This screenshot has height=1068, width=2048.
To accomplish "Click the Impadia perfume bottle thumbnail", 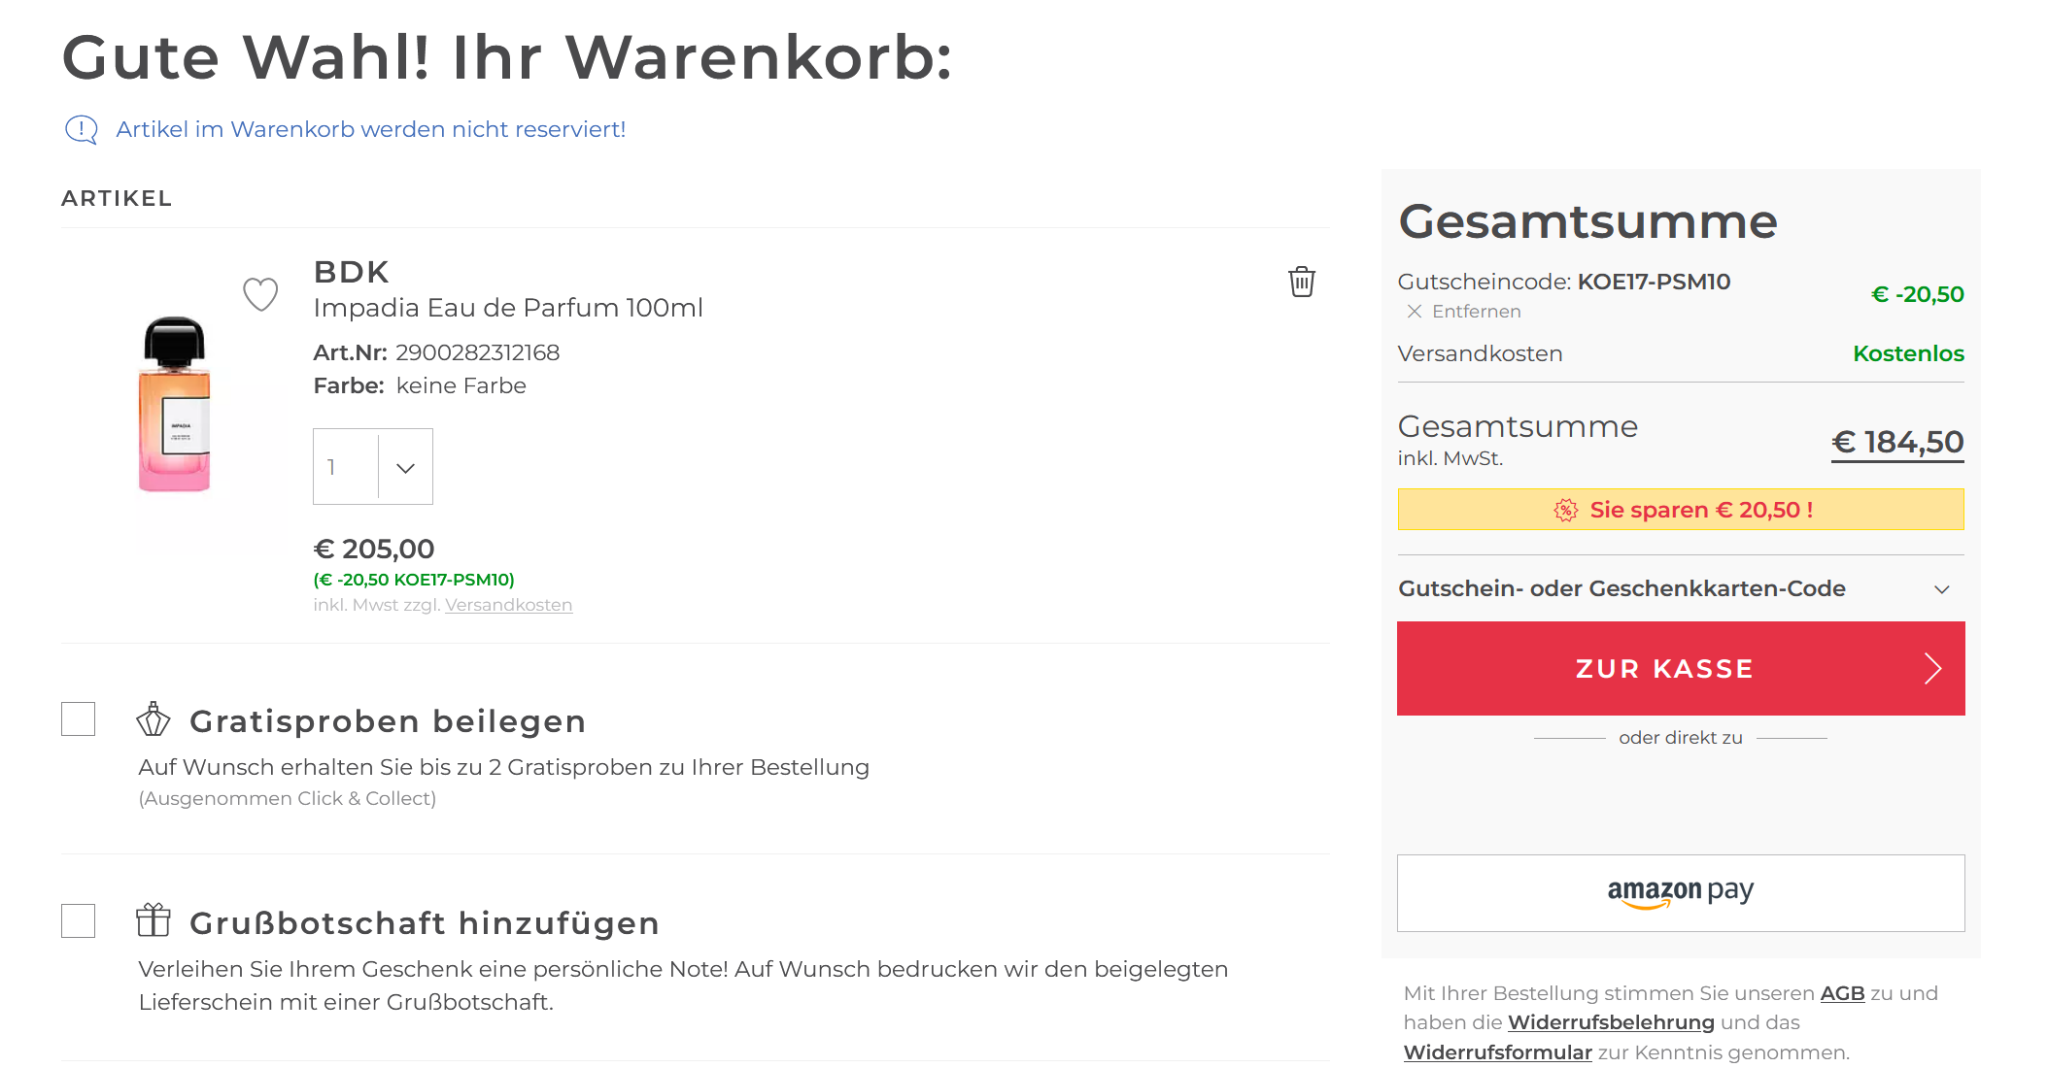I will click(x=175, y=404).
